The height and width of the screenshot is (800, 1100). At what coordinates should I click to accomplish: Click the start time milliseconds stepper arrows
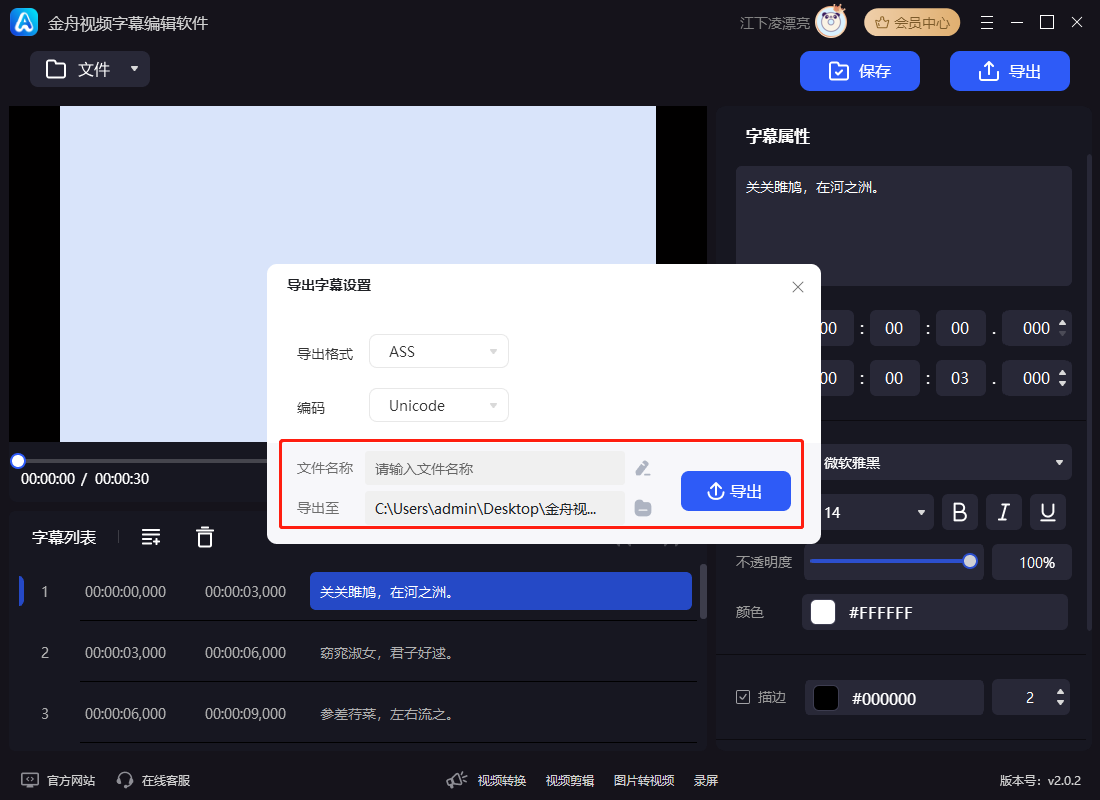click(1062, 328)
